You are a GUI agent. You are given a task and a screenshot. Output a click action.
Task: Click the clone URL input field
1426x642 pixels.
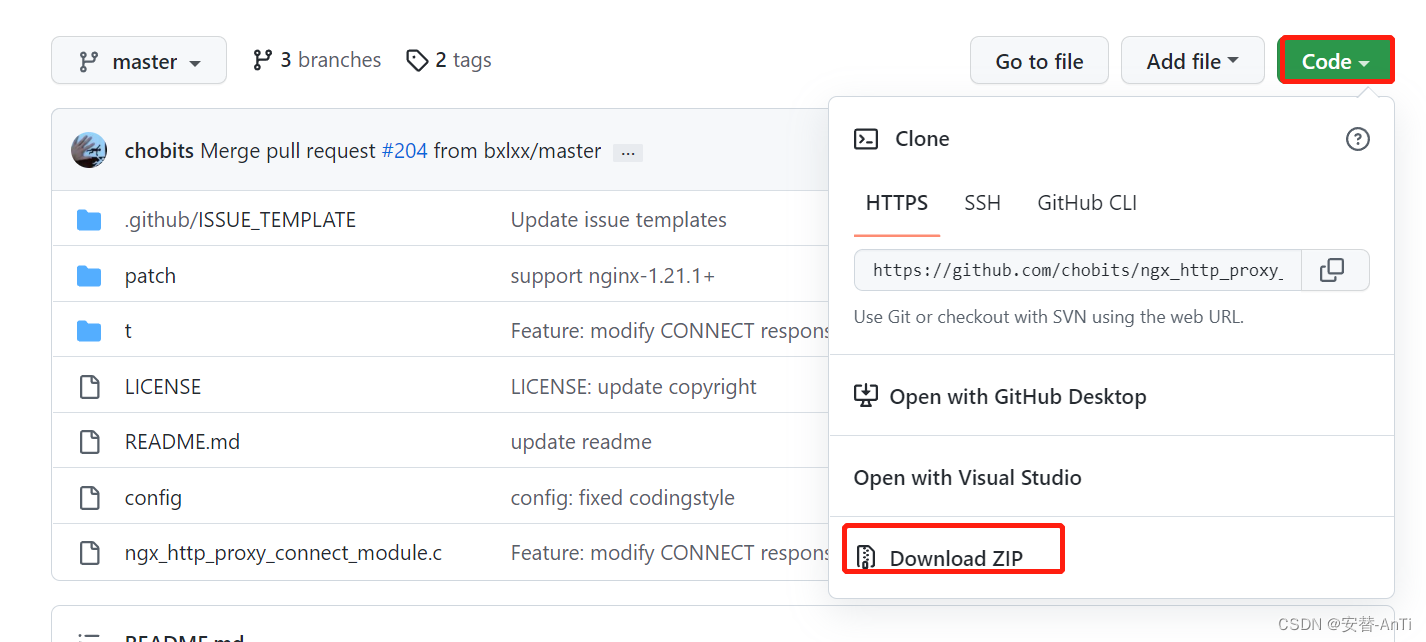pos(1077,270)
